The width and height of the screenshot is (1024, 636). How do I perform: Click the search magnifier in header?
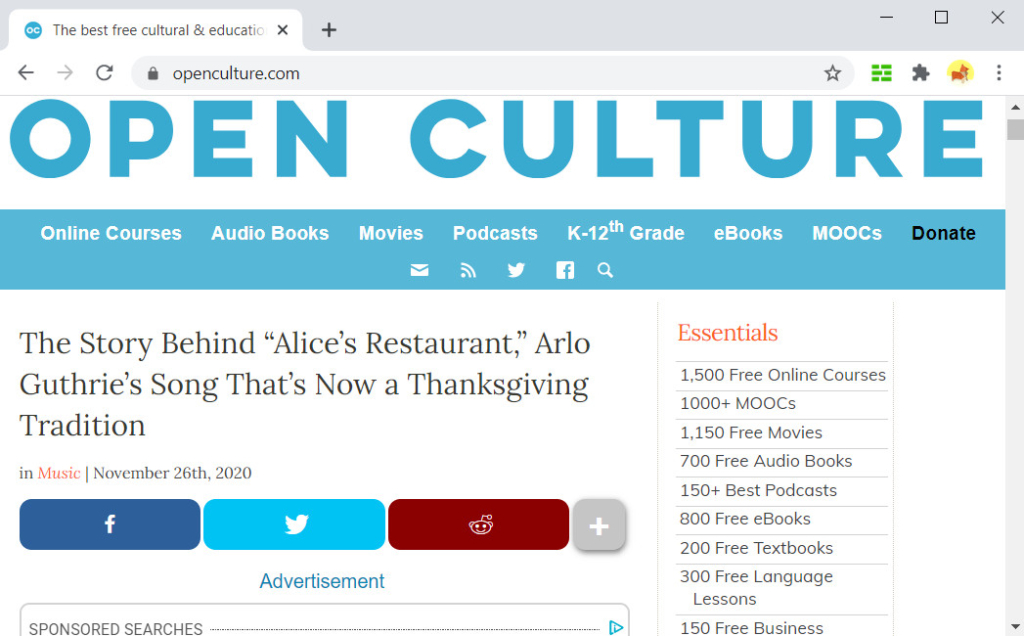coord(605,270)
